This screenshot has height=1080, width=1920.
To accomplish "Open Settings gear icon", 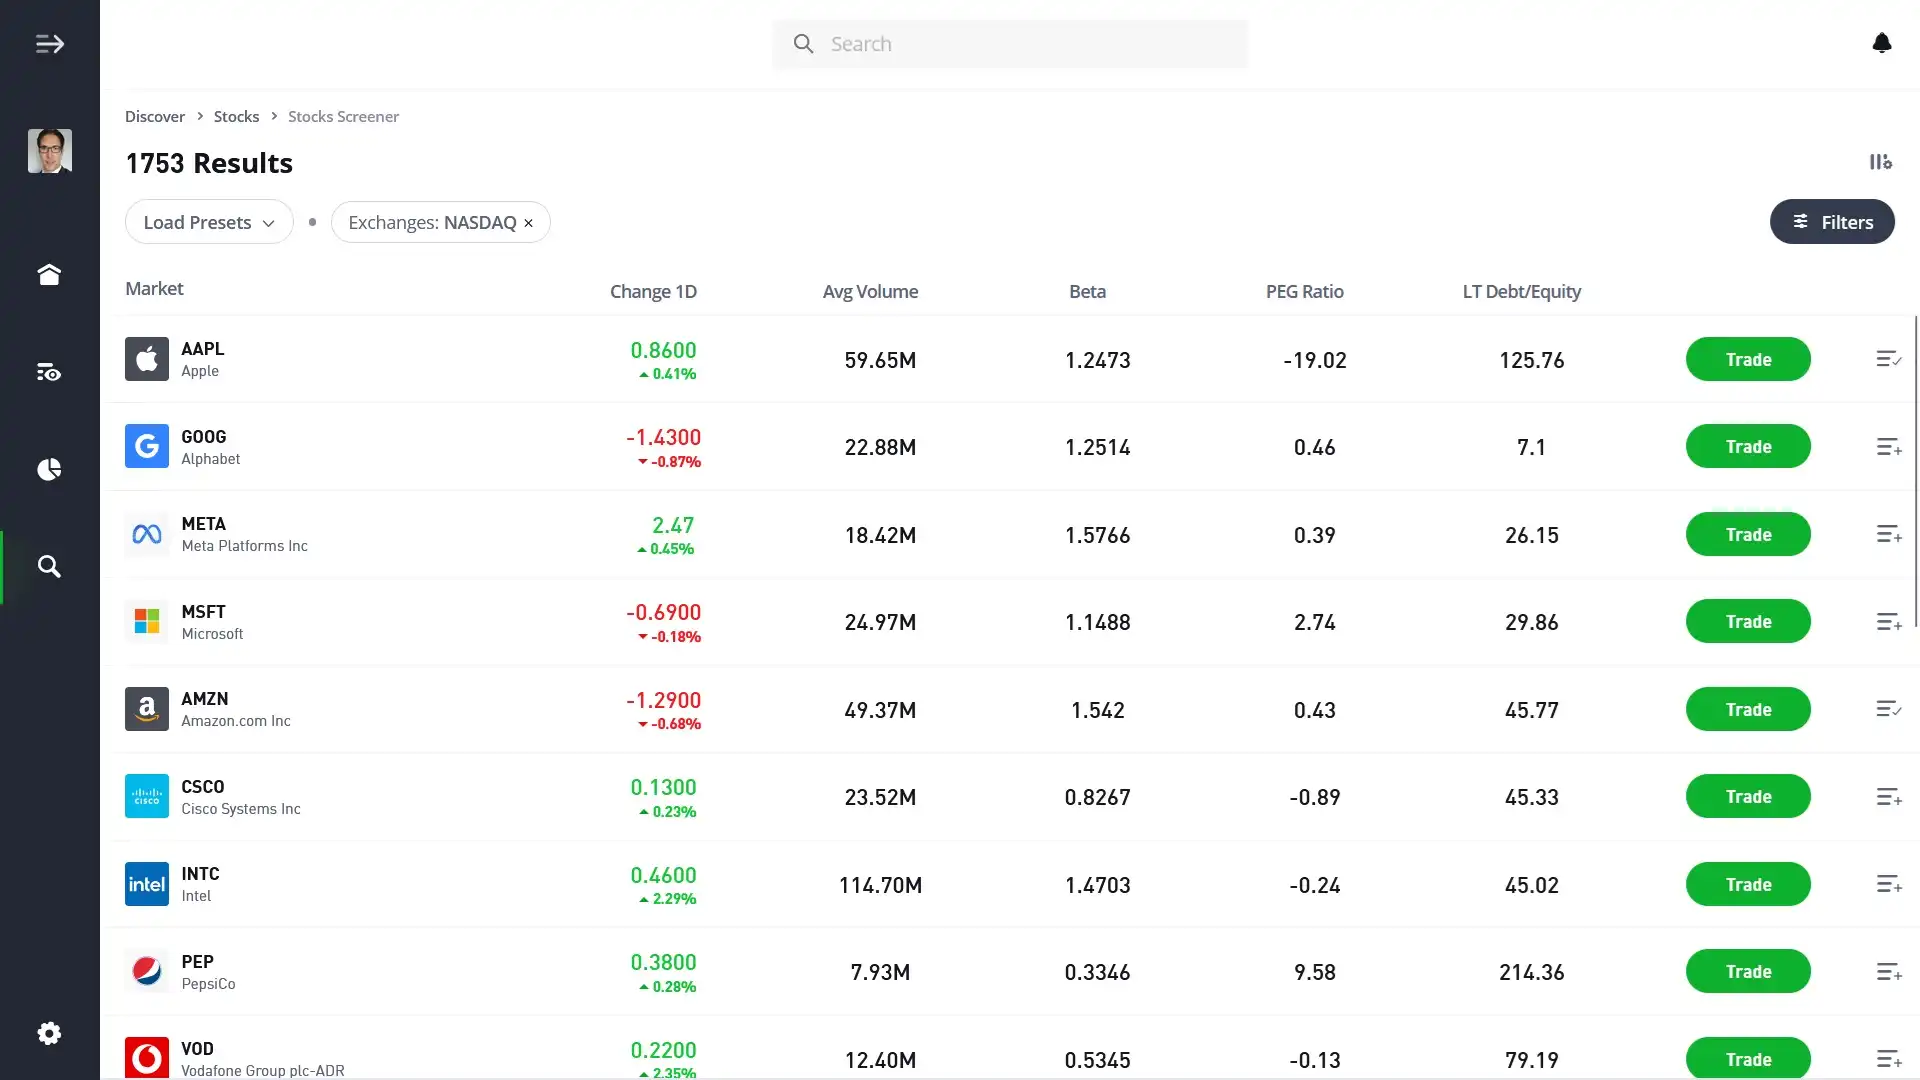I will coord(49,1033).
